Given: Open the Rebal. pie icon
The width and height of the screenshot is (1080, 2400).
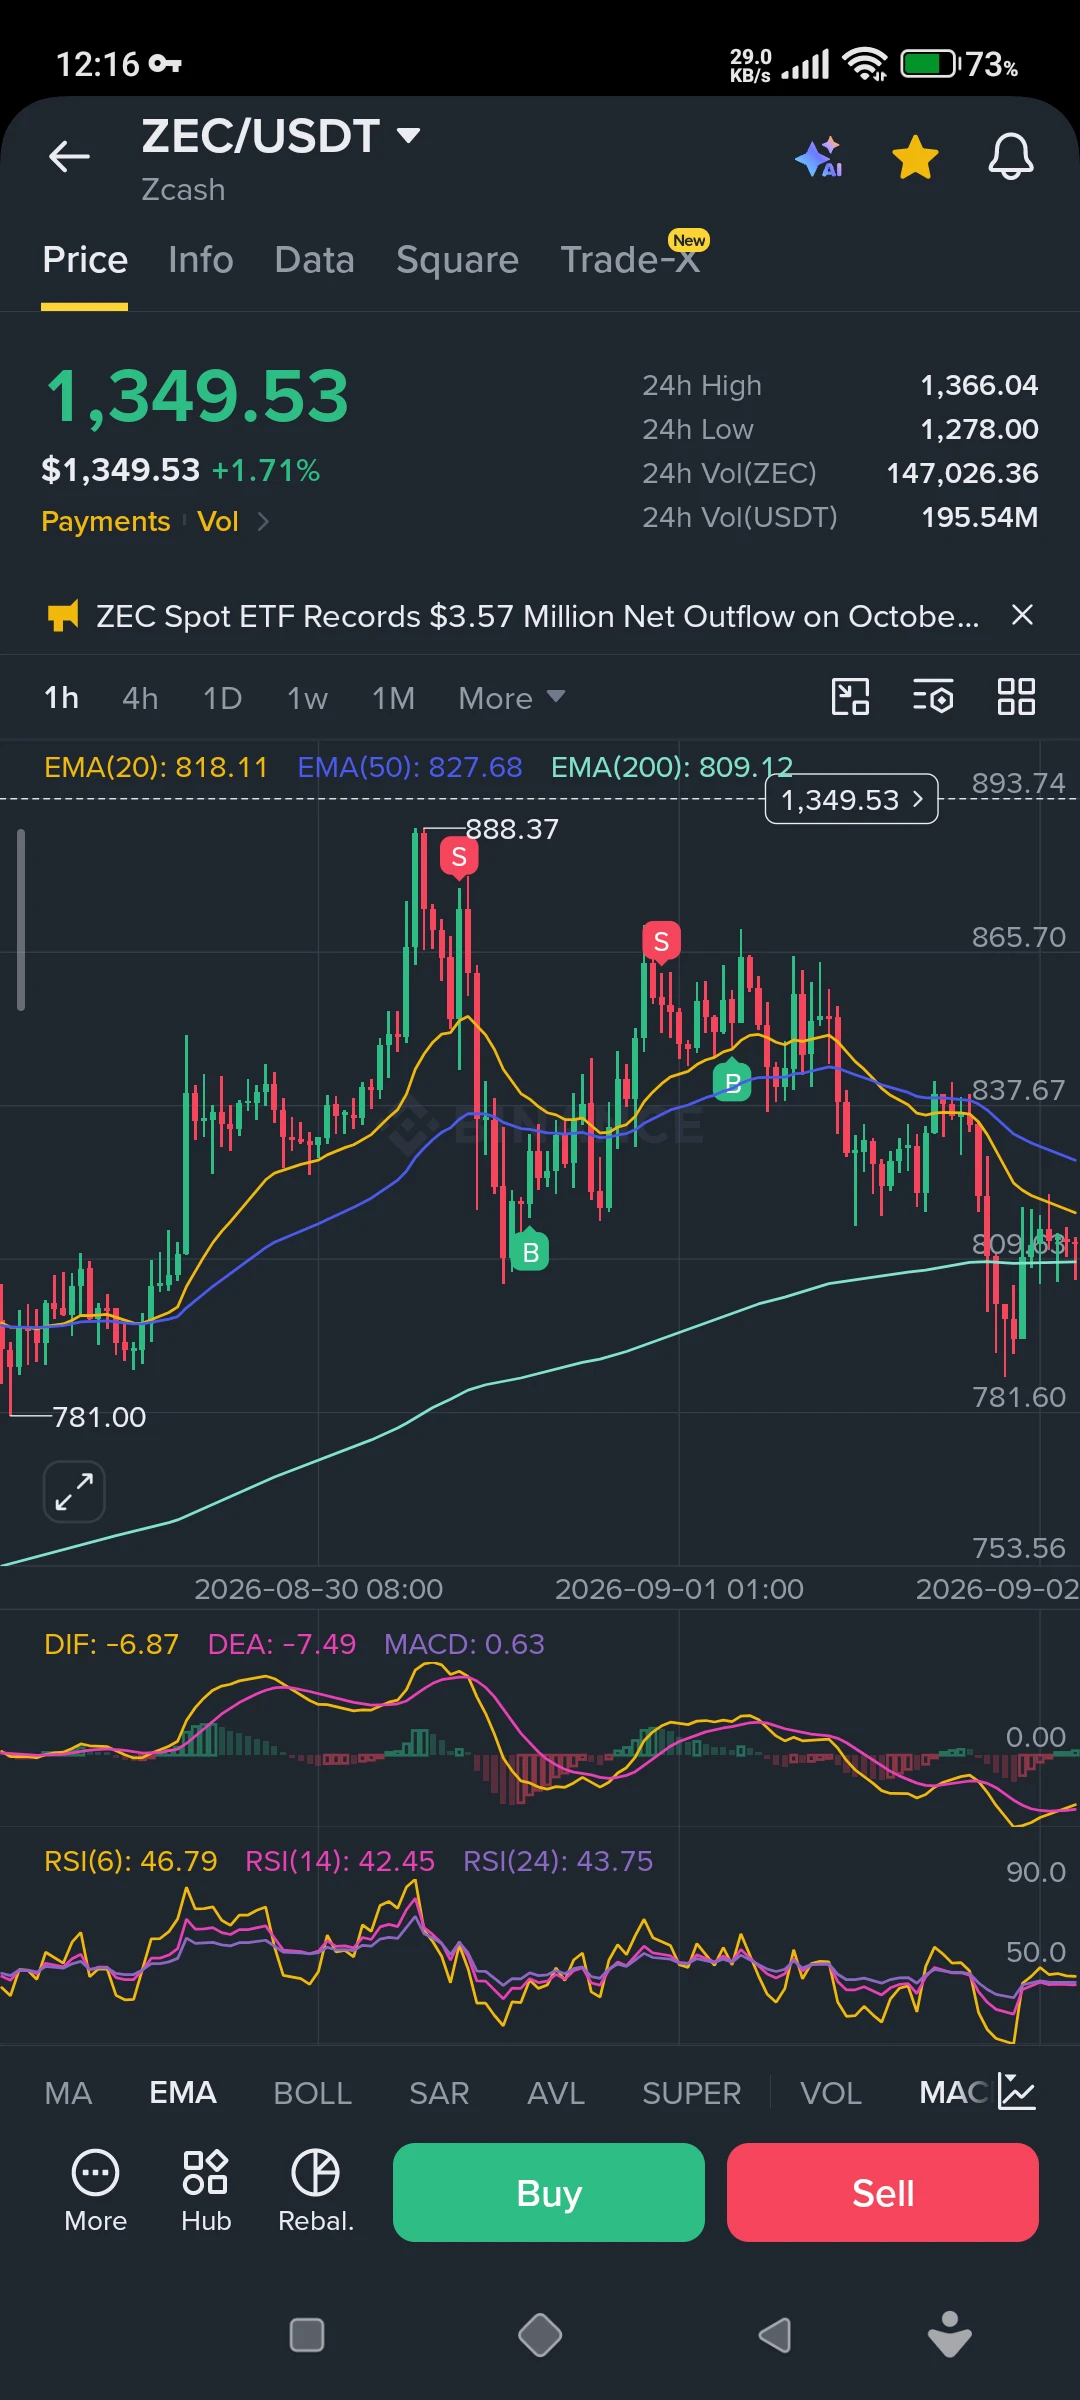Looking at the screenshot, I should (x=316, y=2191).
